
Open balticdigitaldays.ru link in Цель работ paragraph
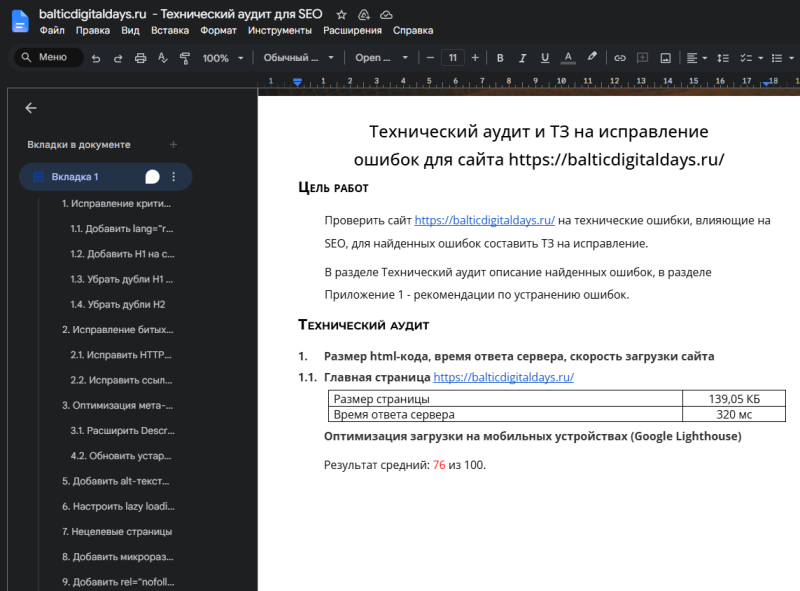(x=485, y=220)
